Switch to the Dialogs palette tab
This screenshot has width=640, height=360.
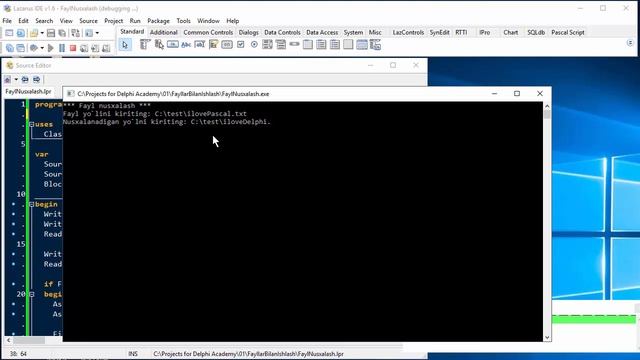click(x=249, y=32)
